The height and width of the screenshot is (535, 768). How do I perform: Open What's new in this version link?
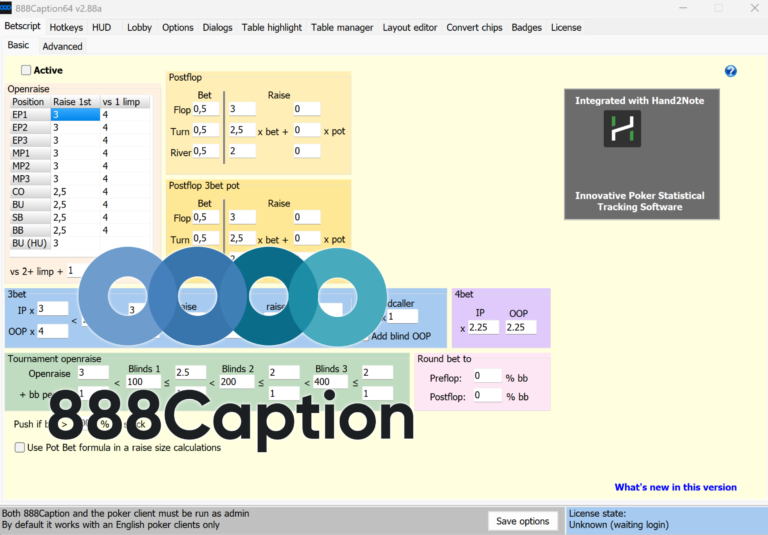[x=675, y=487]
